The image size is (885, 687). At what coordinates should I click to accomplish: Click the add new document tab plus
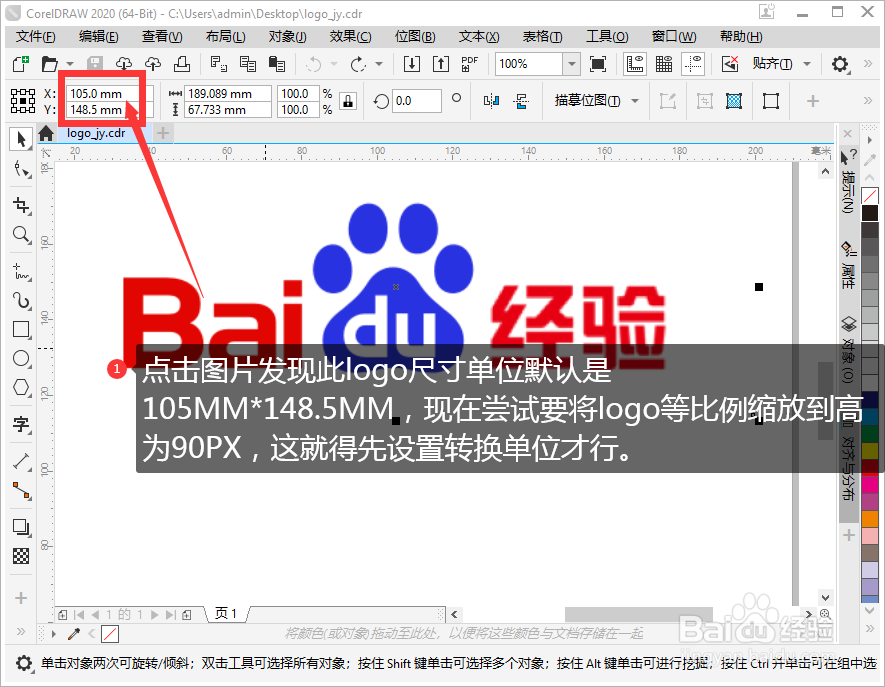[x=163, y=133]
